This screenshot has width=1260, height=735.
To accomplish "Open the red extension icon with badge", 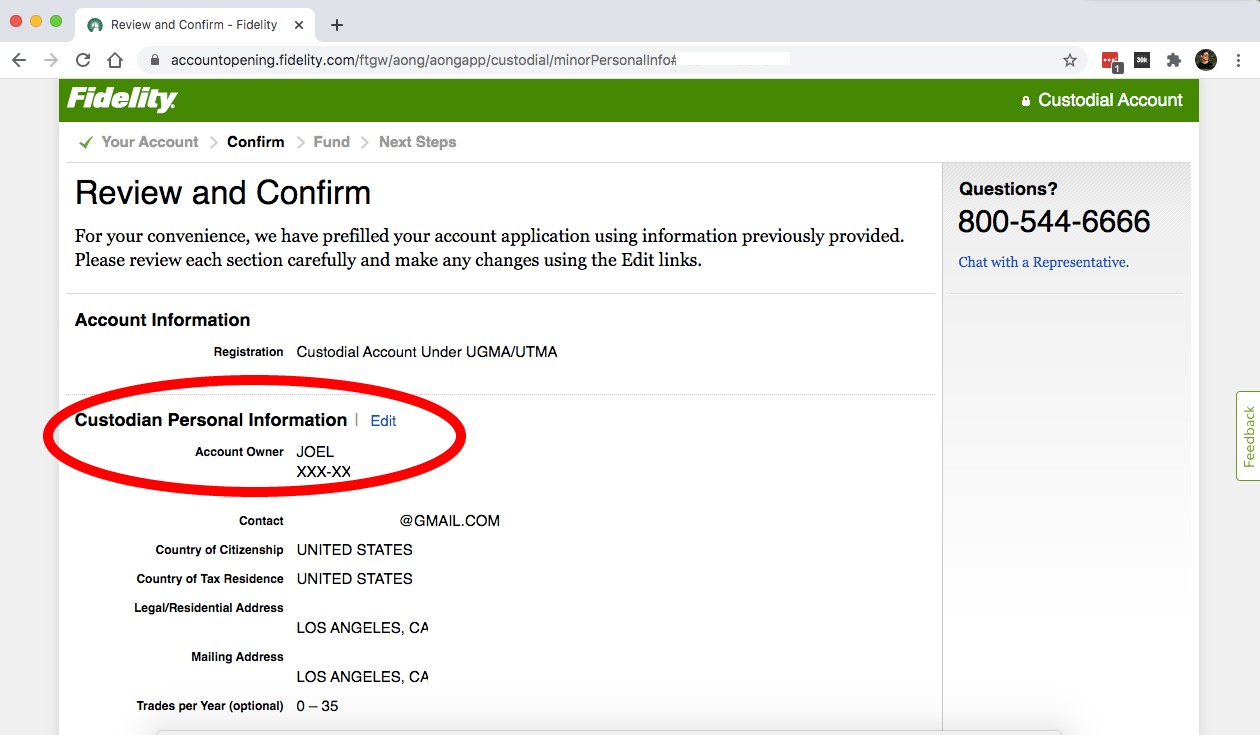I will (x=1110, y=60).
